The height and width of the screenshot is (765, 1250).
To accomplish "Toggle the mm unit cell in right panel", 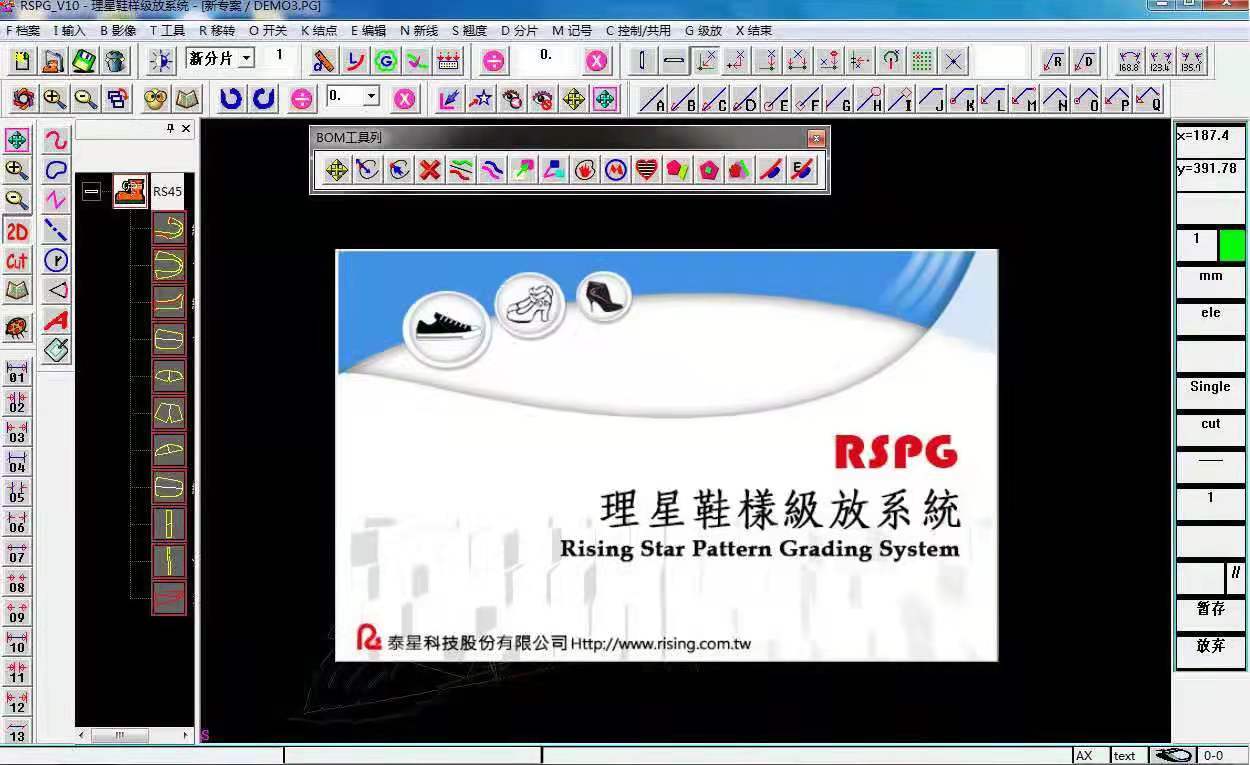I will tap(1210, 281).
